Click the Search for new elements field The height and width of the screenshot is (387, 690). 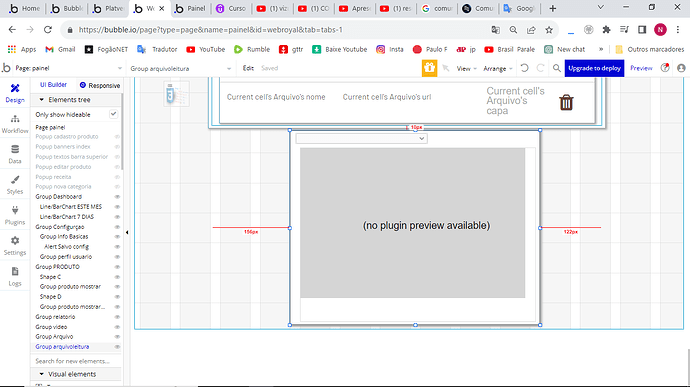click(x=76, y=361)
